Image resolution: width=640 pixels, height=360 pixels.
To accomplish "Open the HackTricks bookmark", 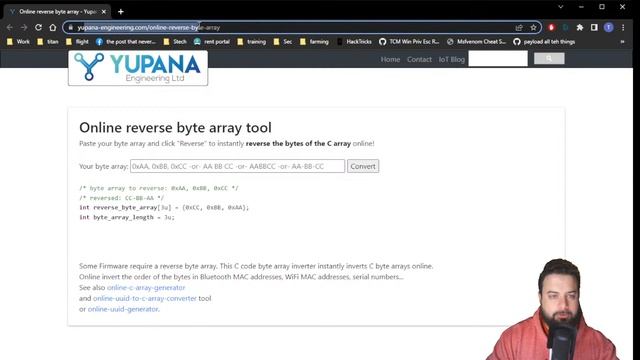I will tap(354, 42).
